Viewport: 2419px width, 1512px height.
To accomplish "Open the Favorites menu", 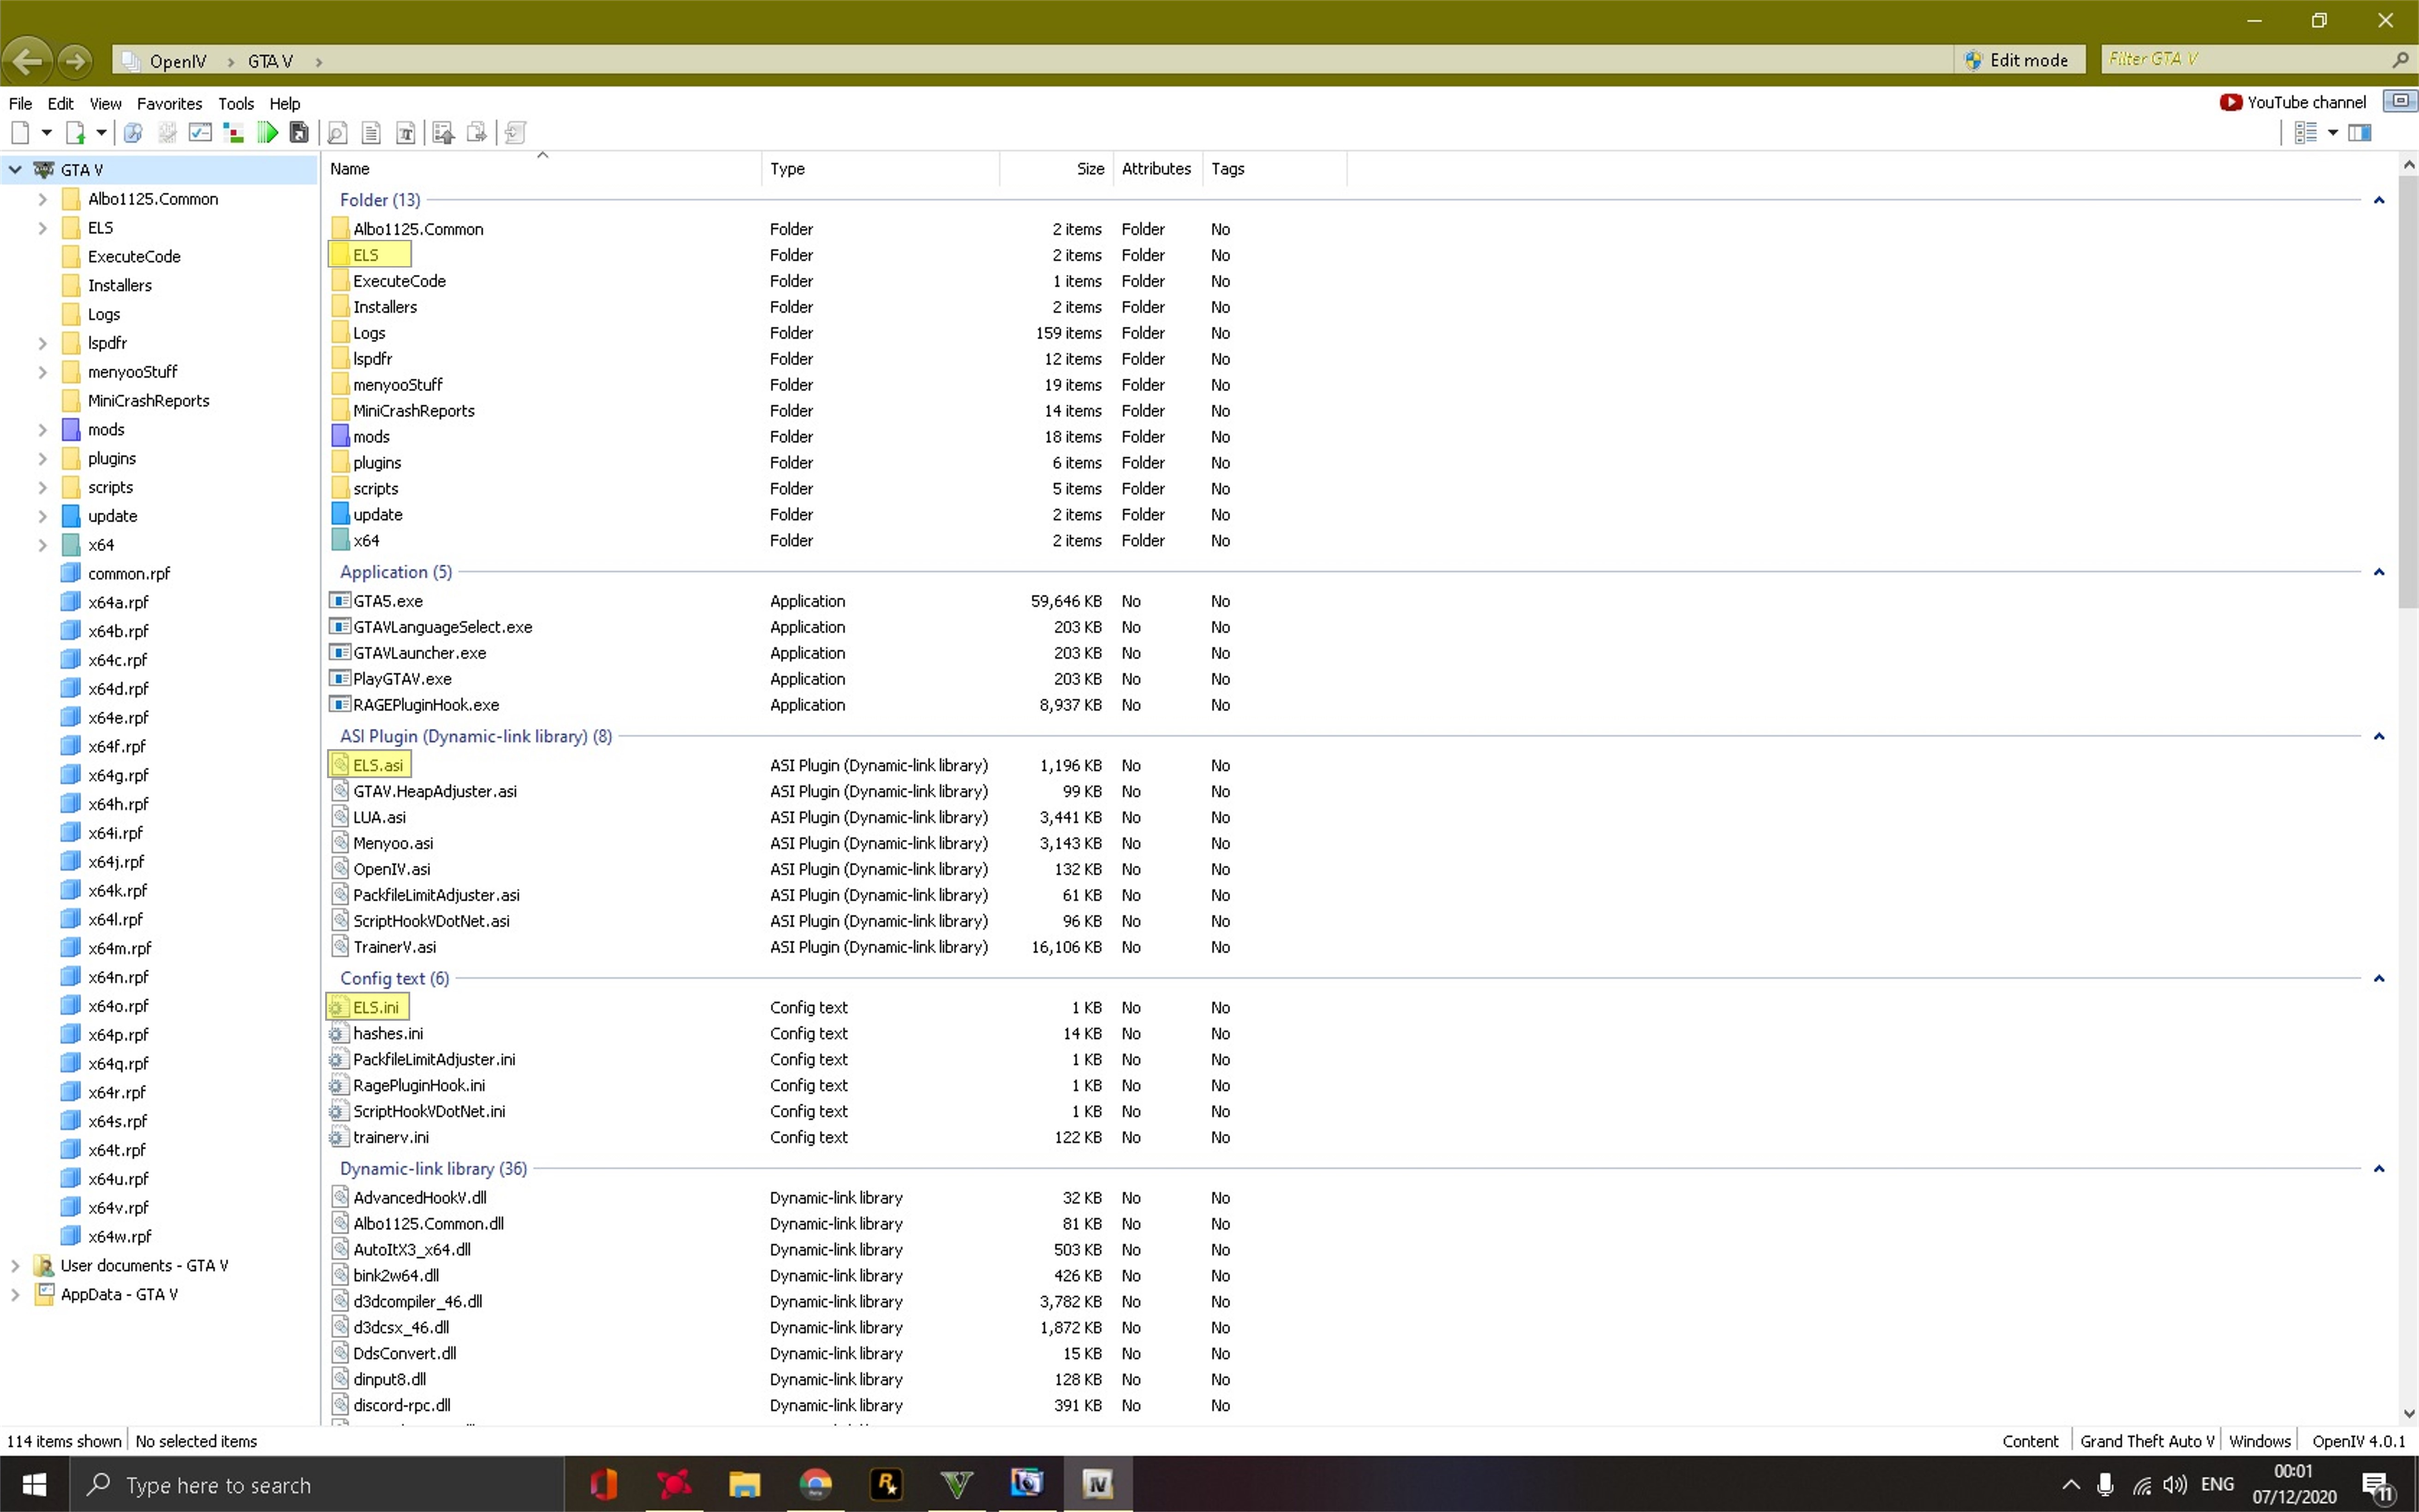I will click(169, 103).
